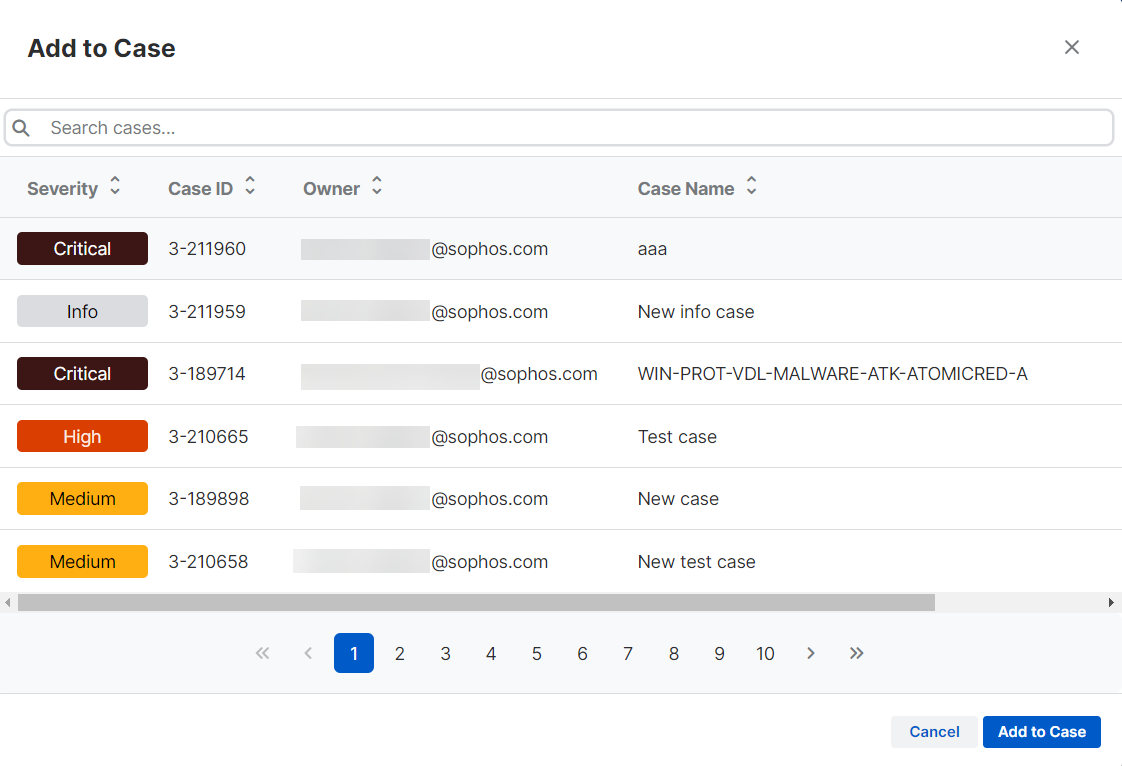Close the Add to Case dialog

pos(1072,47)
